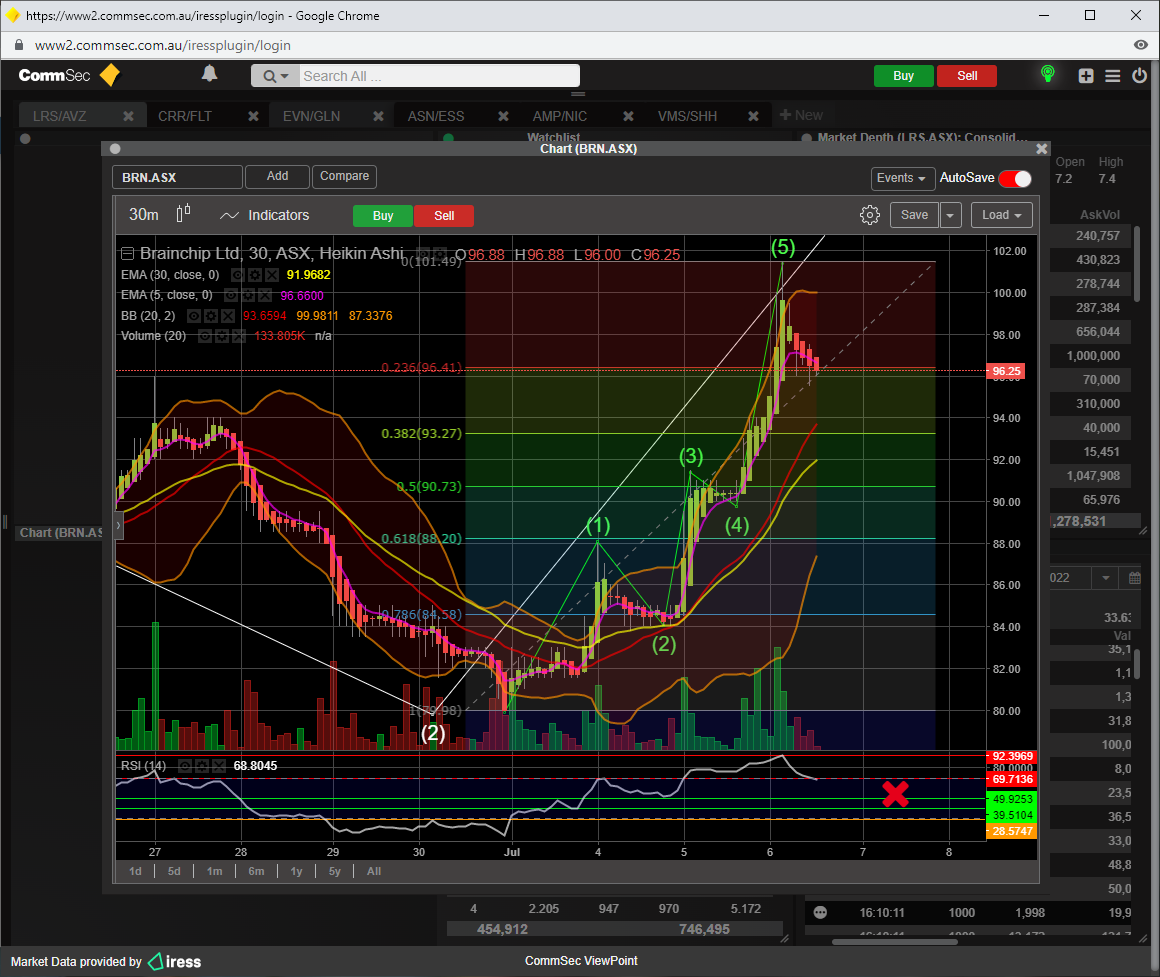Expand the Save options arrow
The width and height of the screenshot is (1160, 977).
pyautogui.click(x=950, y=215)
